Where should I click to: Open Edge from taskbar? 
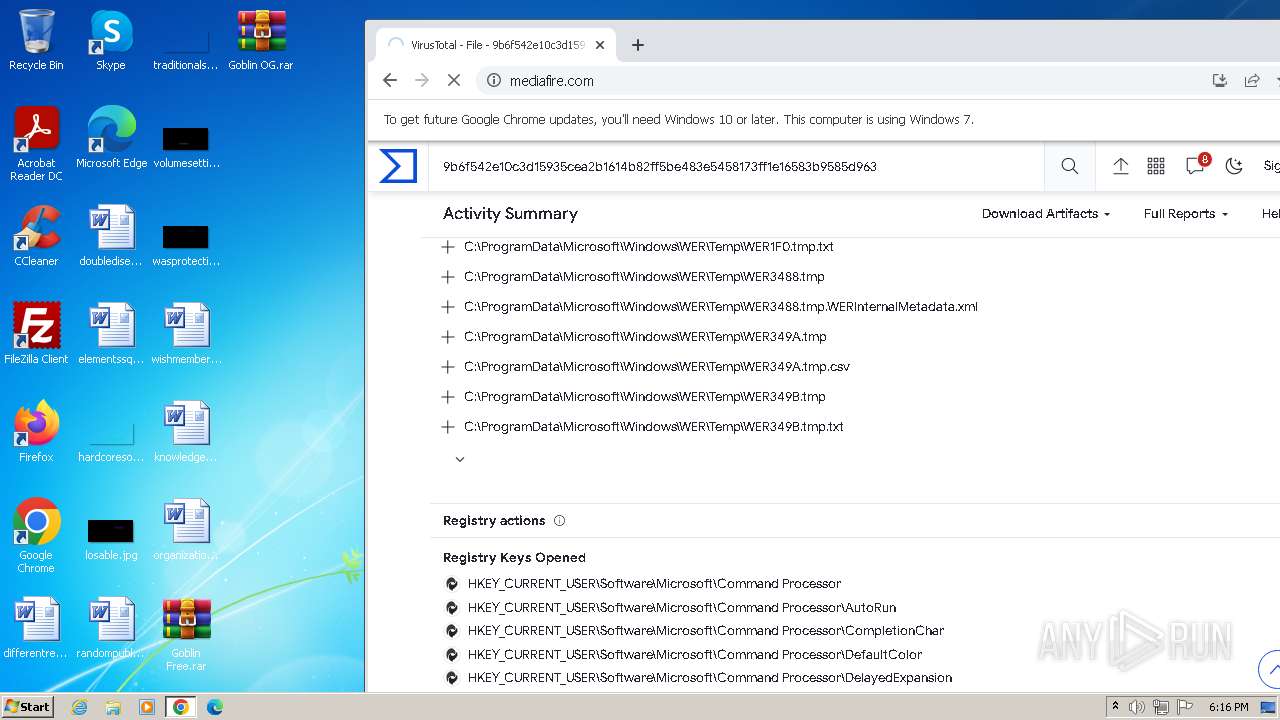point(215,707)
